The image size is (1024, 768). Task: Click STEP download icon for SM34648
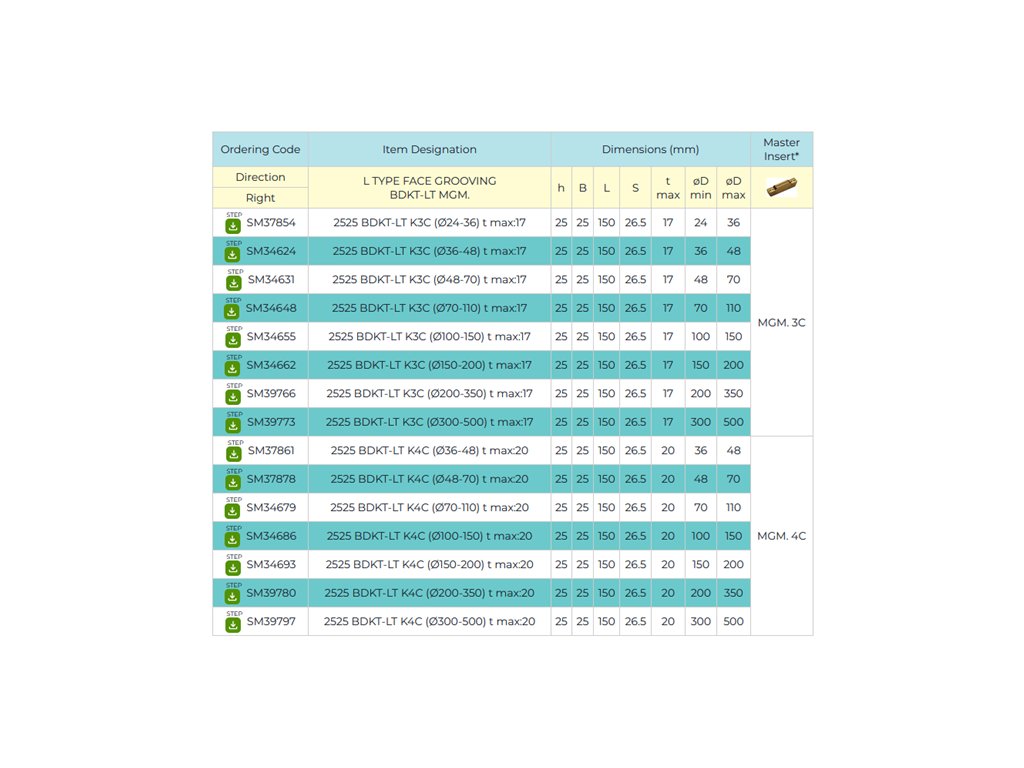[x=233, y=310]
